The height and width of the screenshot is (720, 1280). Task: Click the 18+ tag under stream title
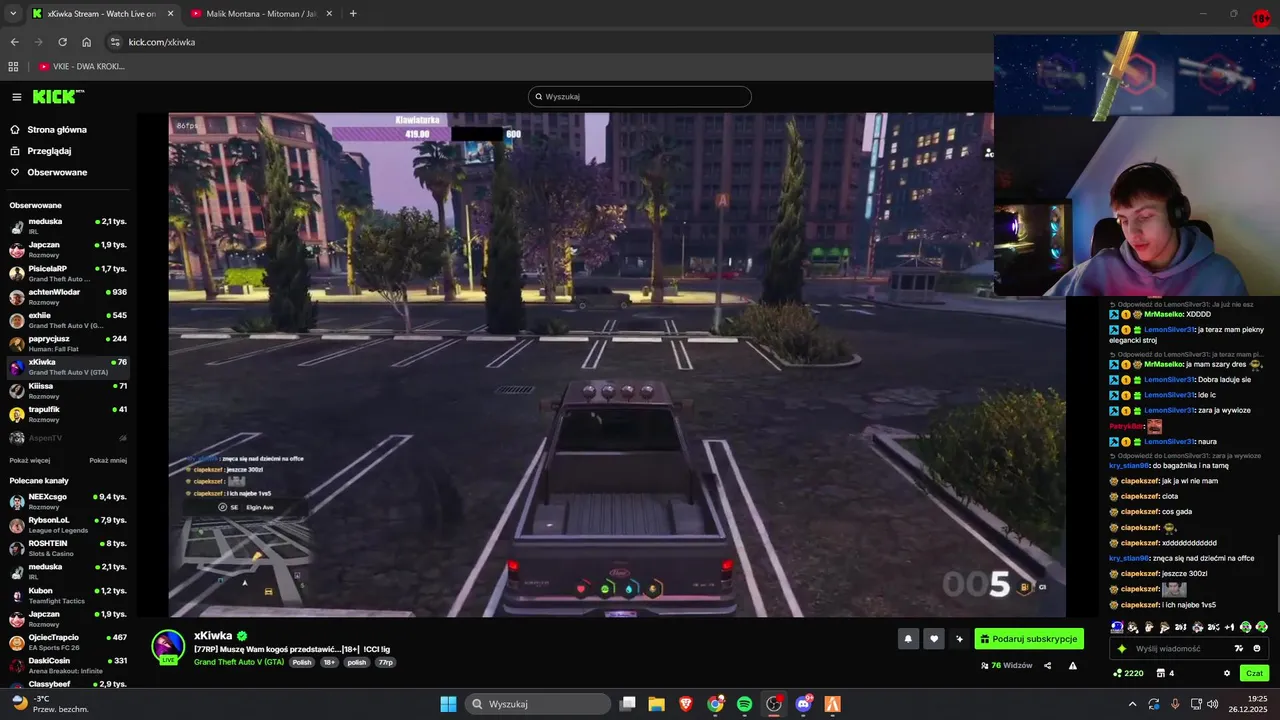[329, 662]
